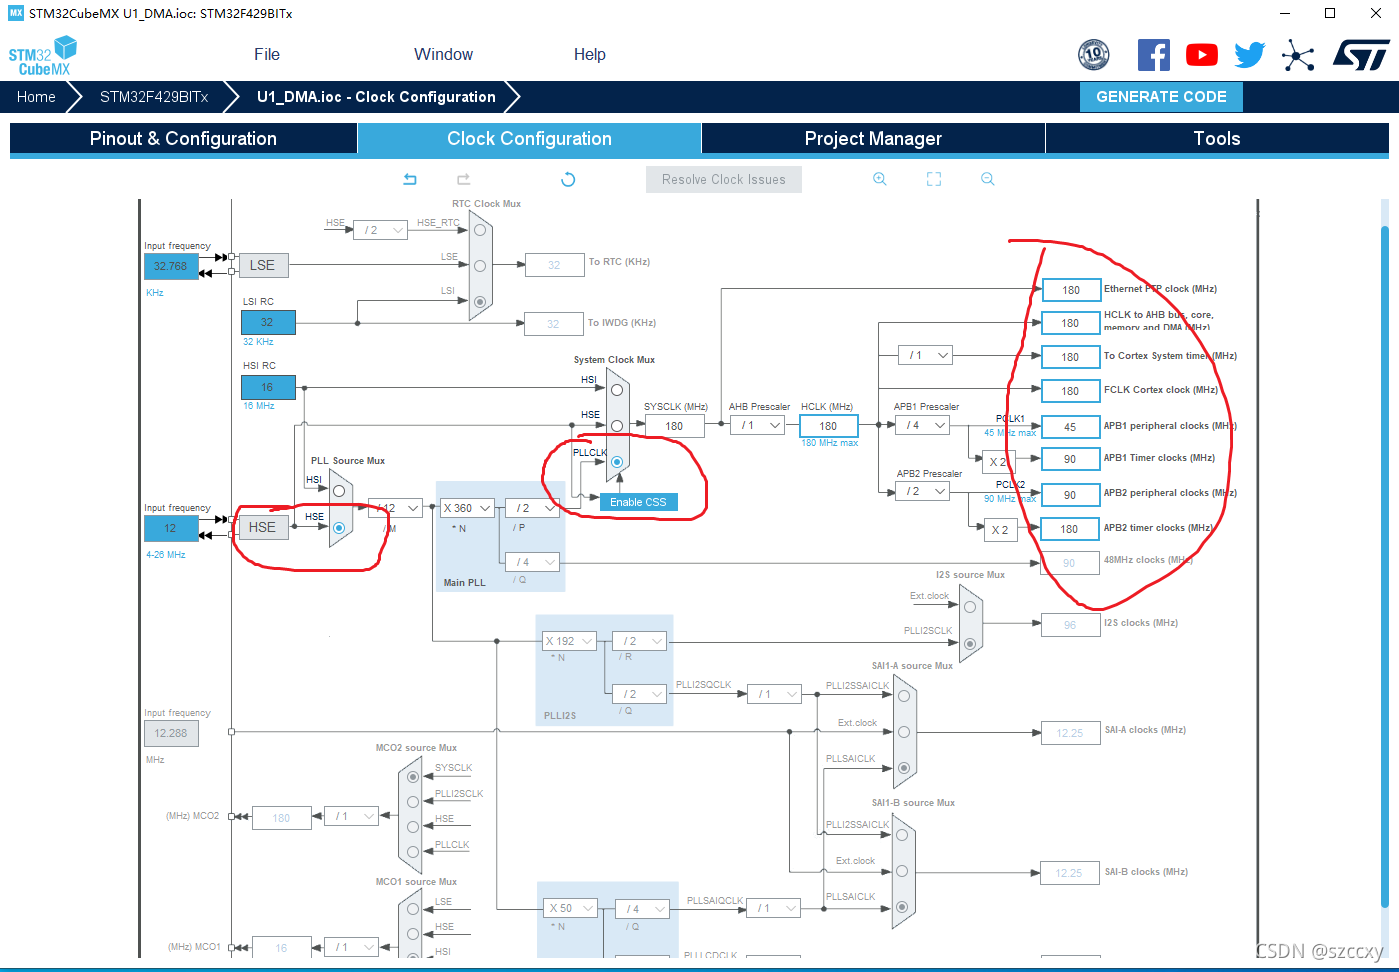
Task: Open the Main PLL /Q divider dropdown
Action: click(533, 562)
